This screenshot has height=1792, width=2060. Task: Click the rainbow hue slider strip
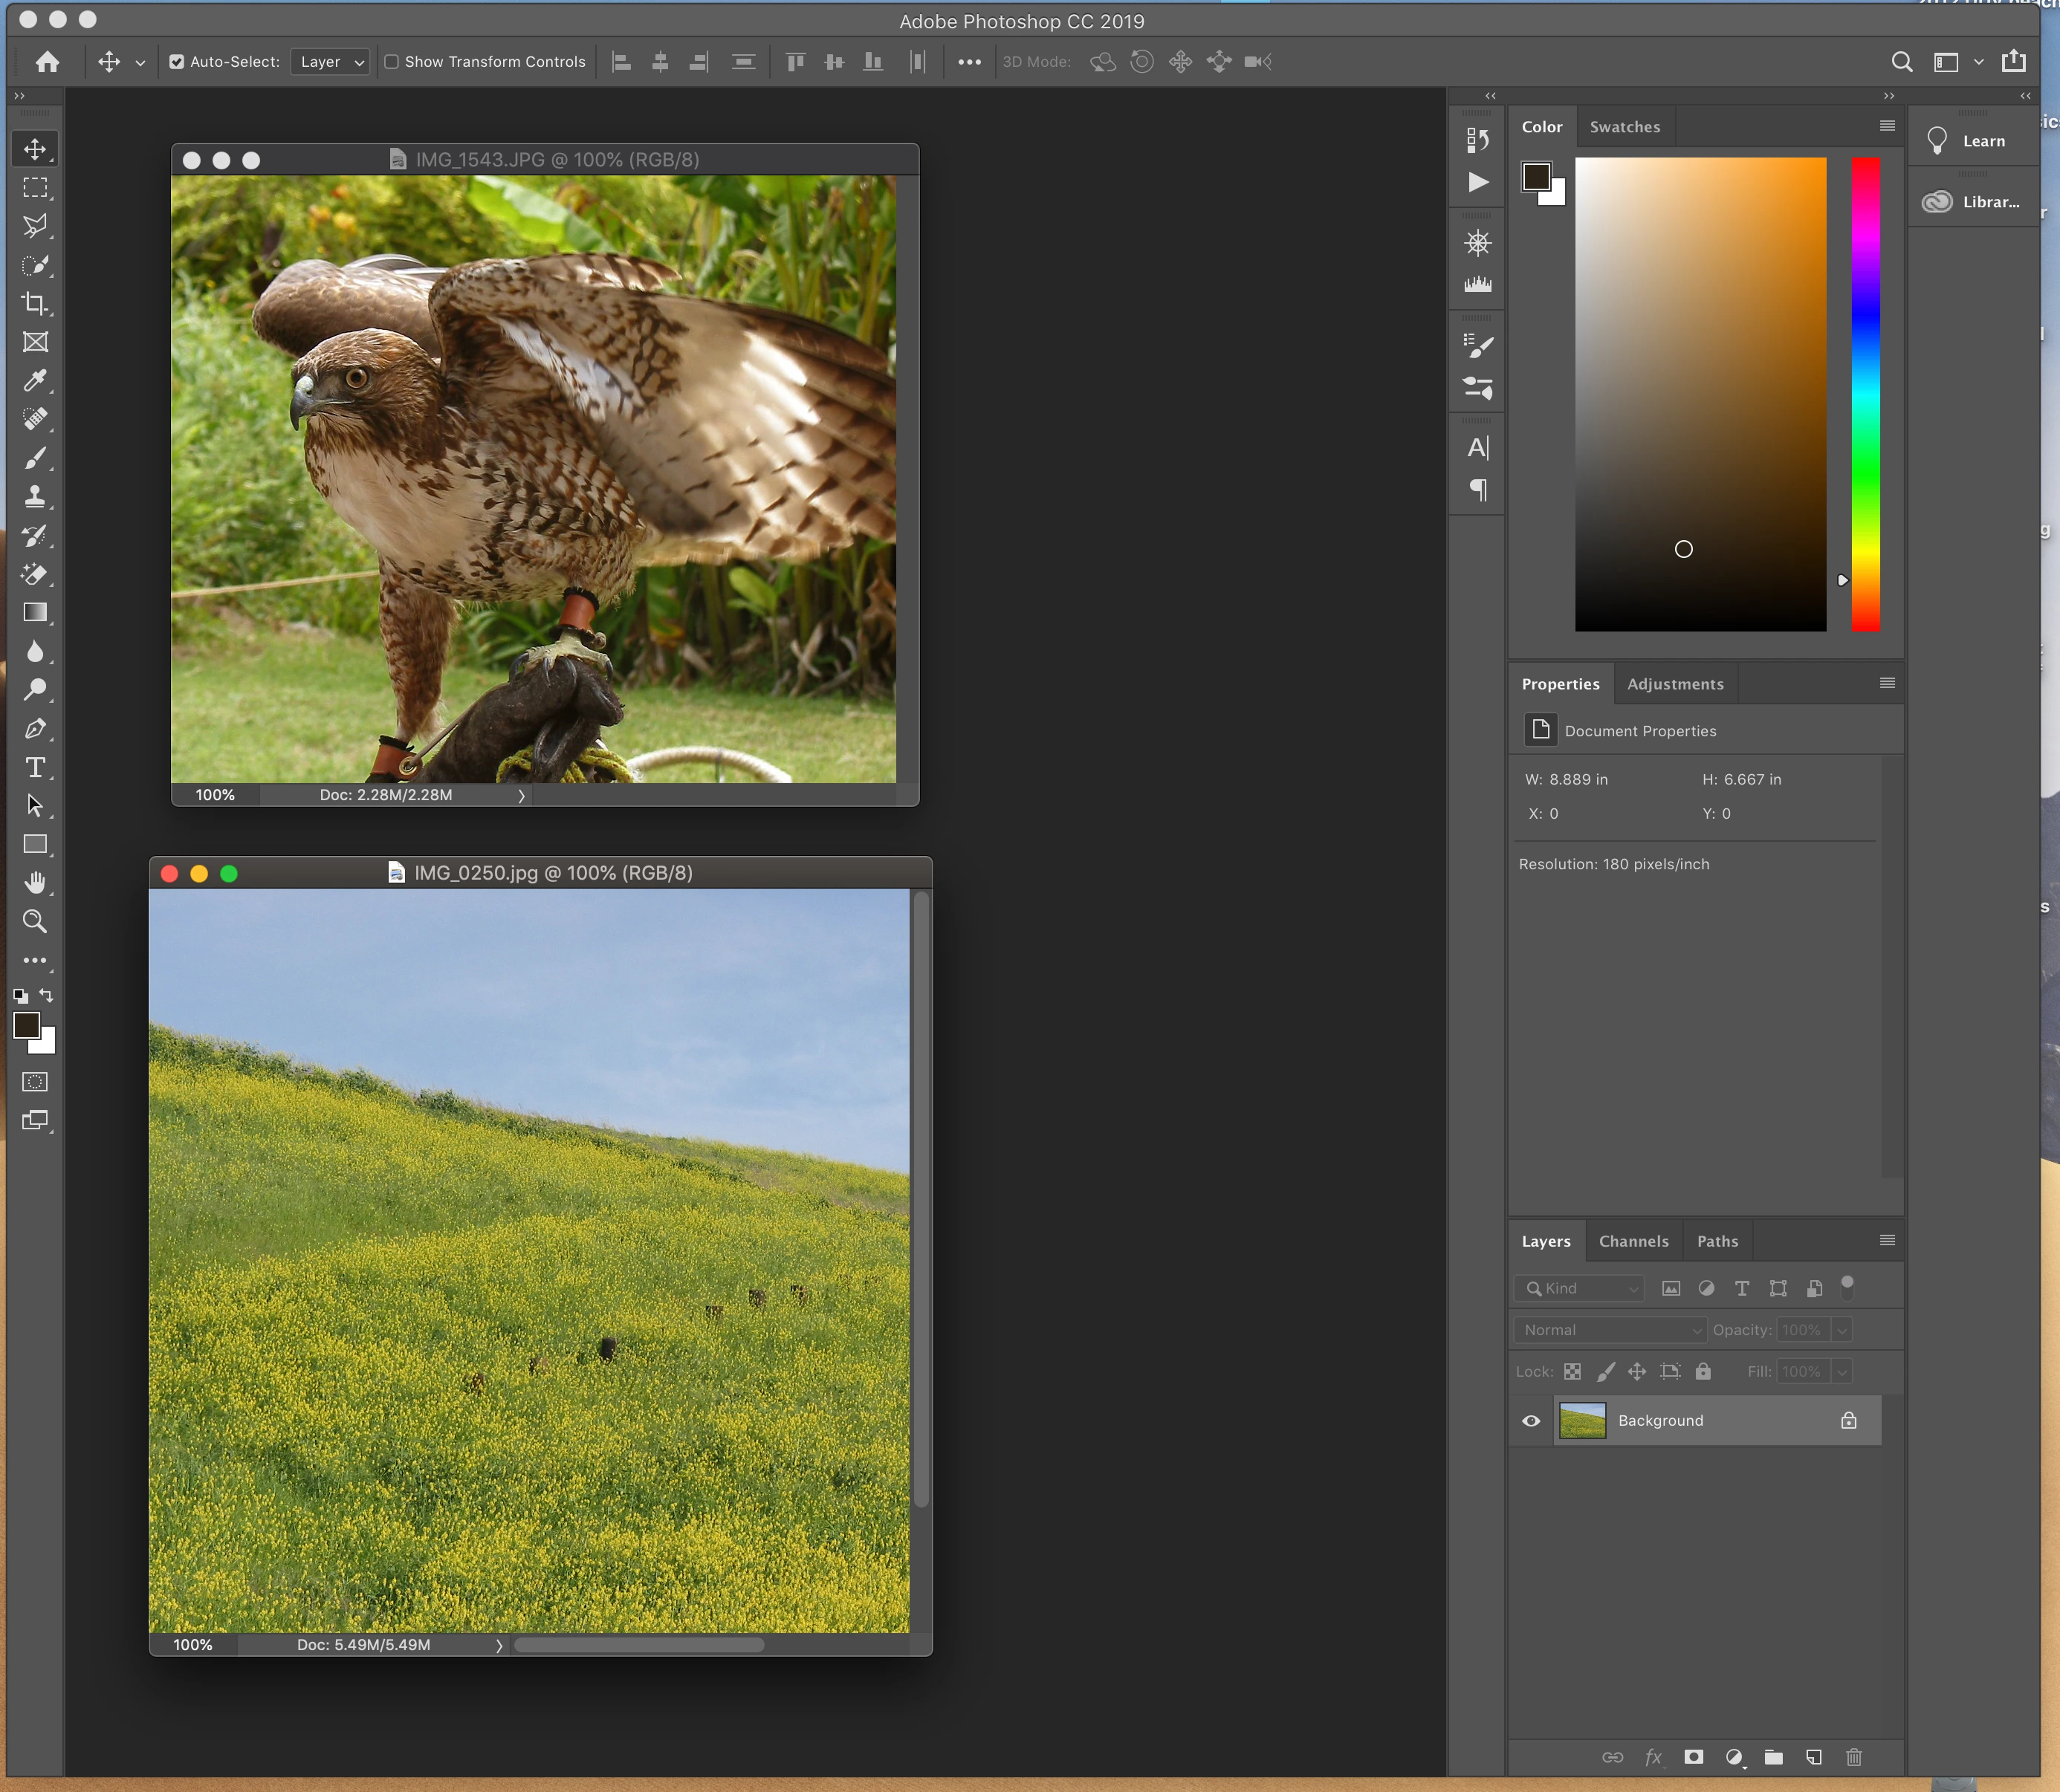(x=1865, y=394)
